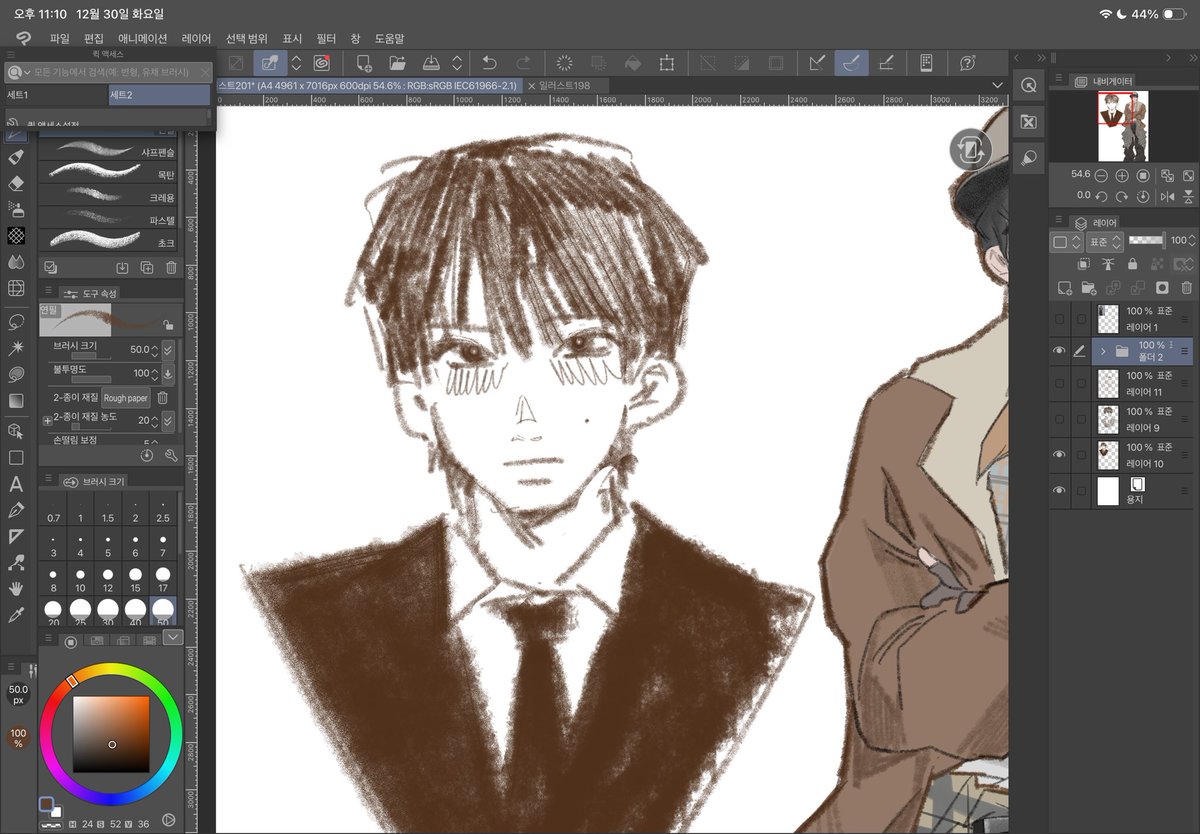1200x834 pixels.
Task: Open the opacity dynamics dropdown button
Action: [168, 374]
